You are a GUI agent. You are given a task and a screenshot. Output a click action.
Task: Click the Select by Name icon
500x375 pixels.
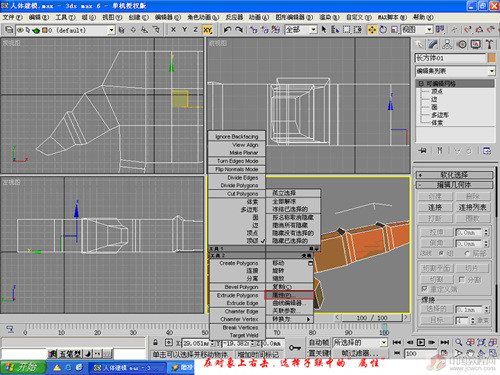pos(335,30)
